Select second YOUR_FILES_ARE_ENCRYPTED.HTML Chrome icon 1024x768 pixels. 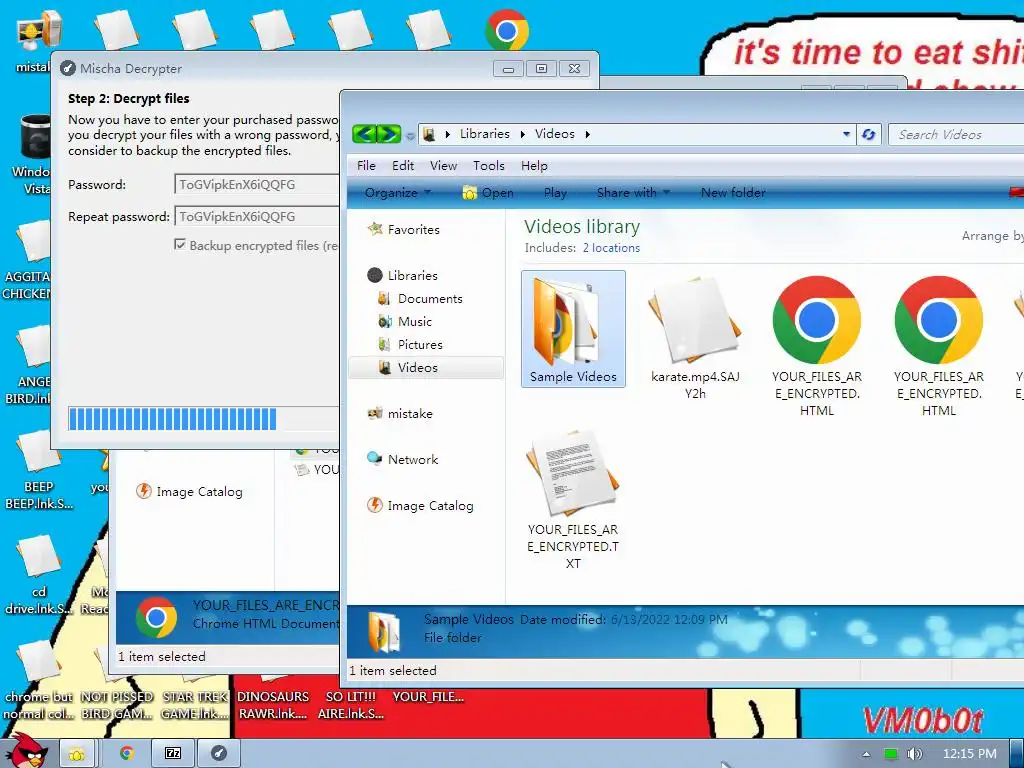(938, 320)
